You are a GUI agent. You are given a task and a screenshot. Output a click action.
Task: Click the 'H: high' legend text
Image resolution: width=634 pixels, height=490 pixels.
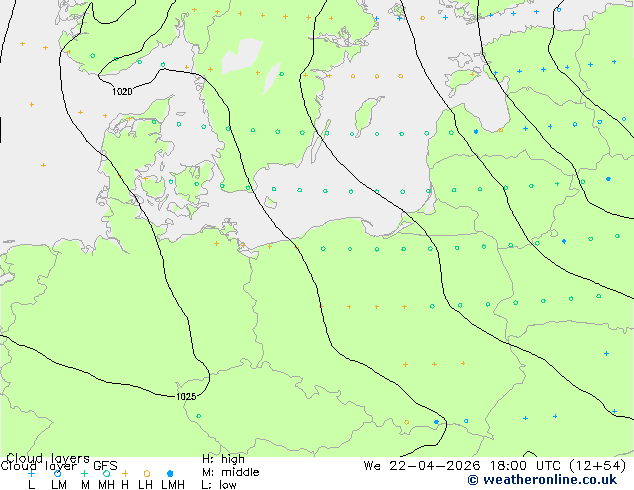[x=223, y=459]
